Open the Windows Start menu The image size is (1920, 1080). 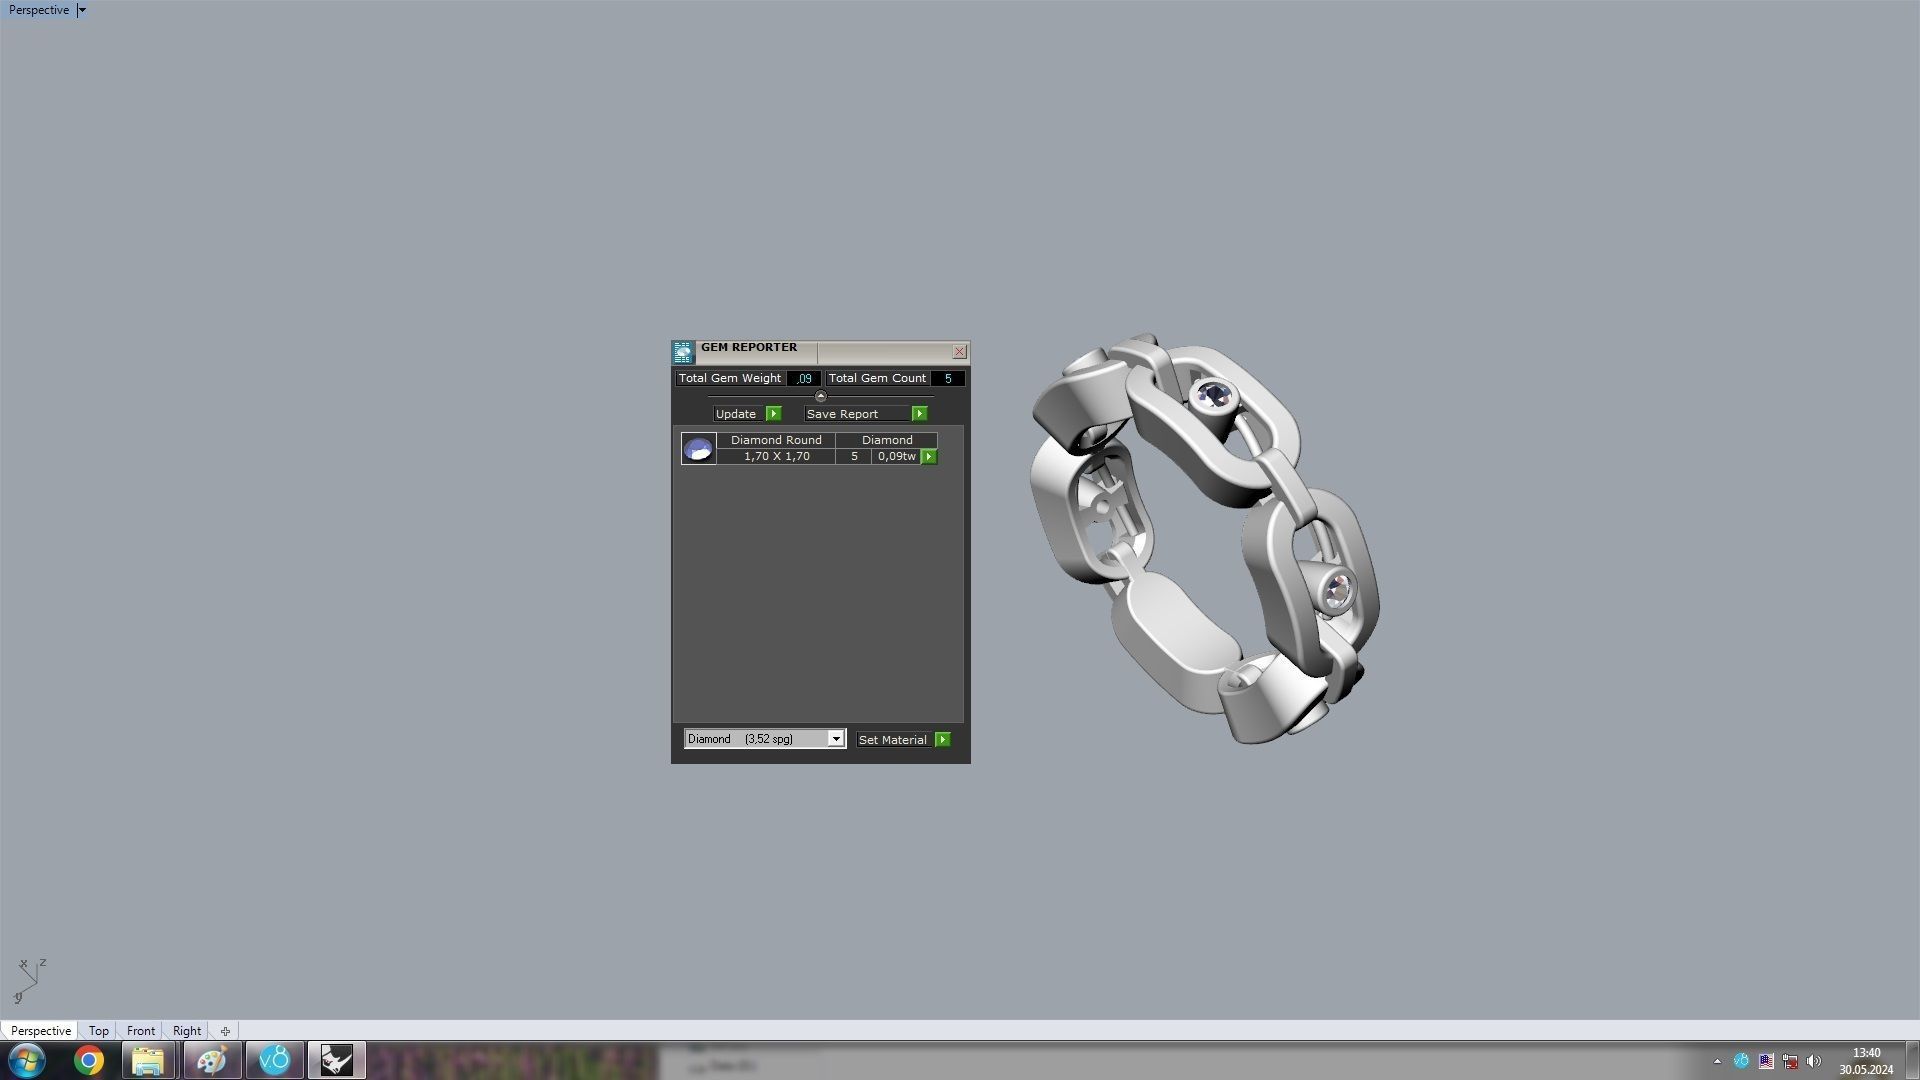tap(27, 1060)
